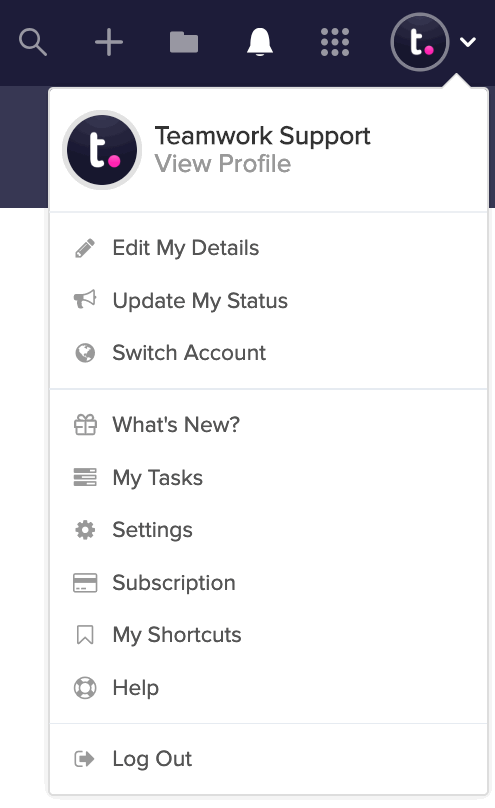Screen dimensions: 495x808
Task: Click the My Shortcuts bookmark icon
Action: coord(85,635)
